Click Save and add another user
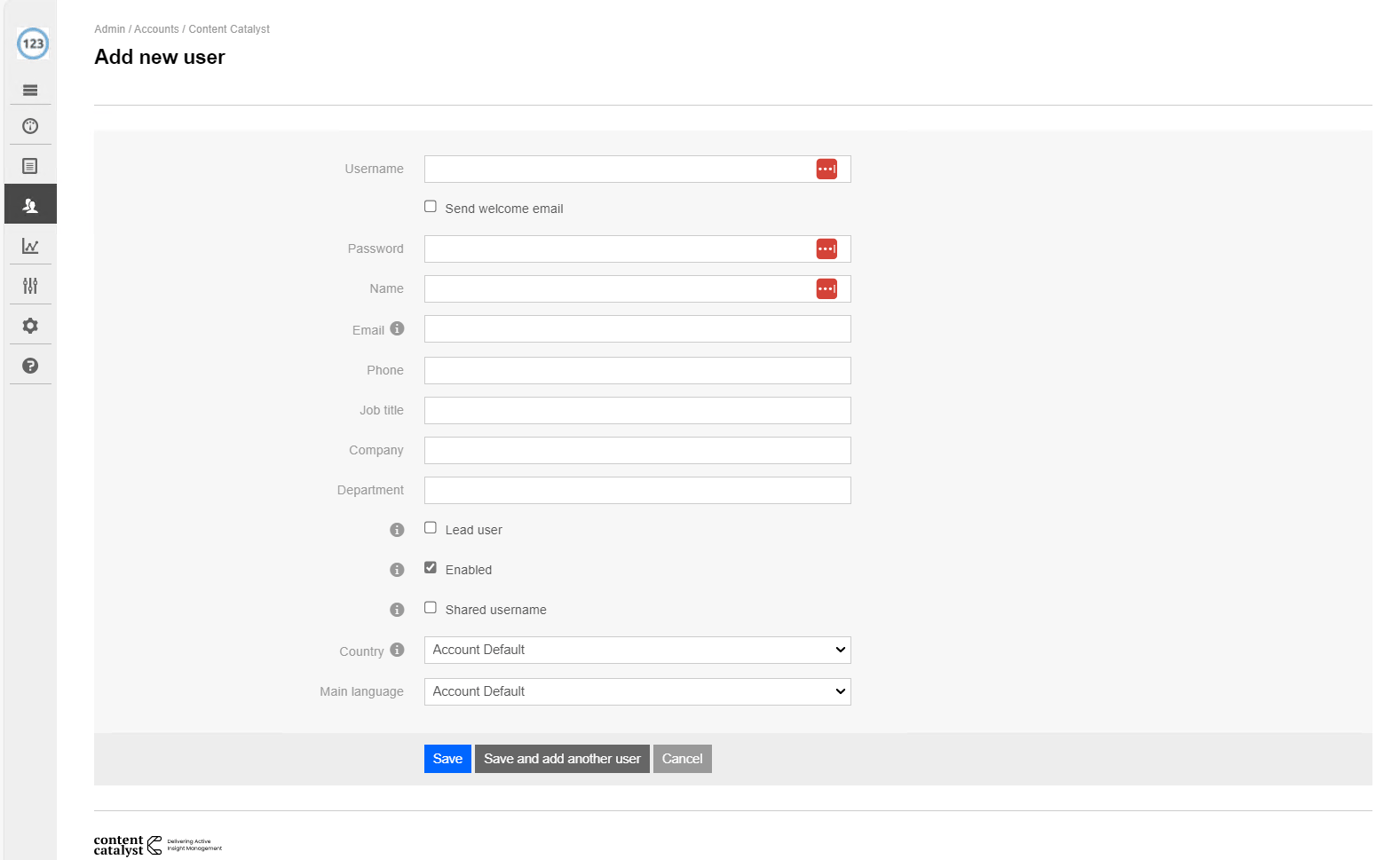Screen dimensions: 1376x860 point(562,758)
